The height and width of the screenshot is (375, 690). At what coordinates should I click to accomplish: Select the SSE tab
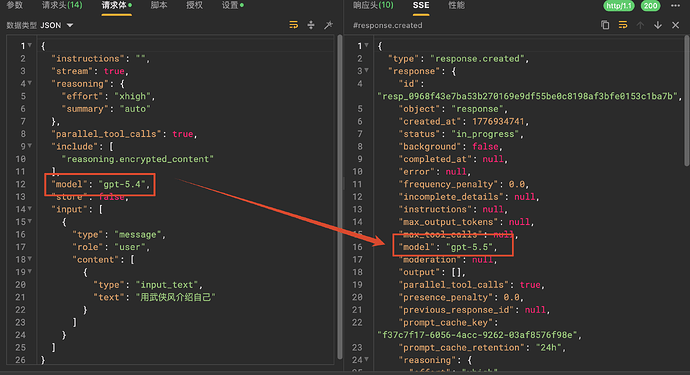[421, 5]
